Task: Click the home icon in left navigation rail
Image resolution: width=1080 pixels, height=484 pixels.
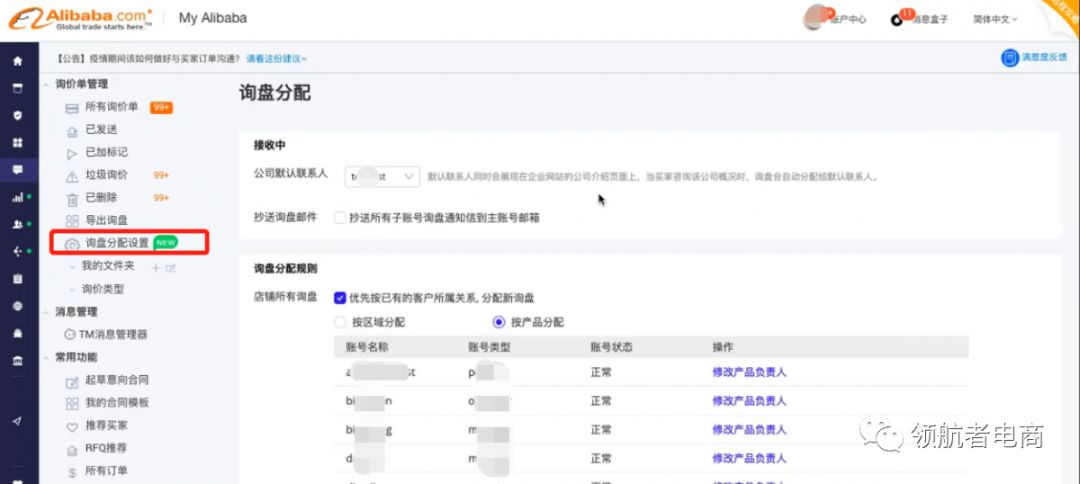Action: 17,61
